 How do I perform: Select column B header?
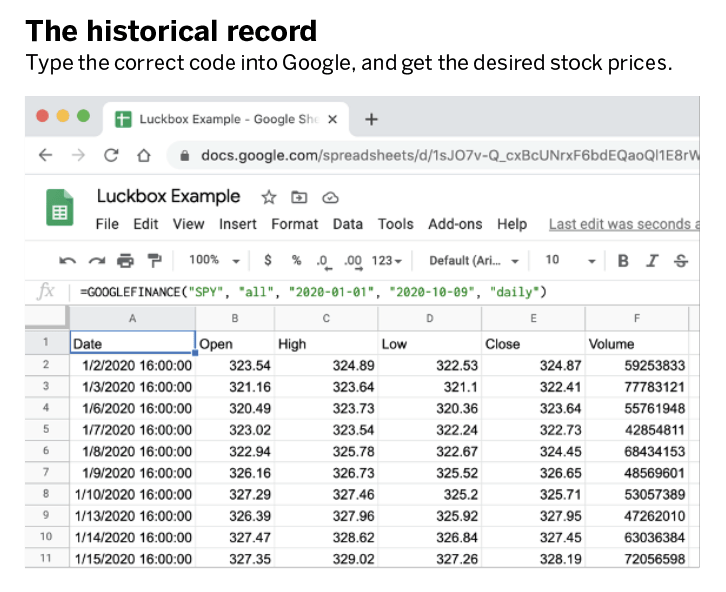(x=235, y=318)
